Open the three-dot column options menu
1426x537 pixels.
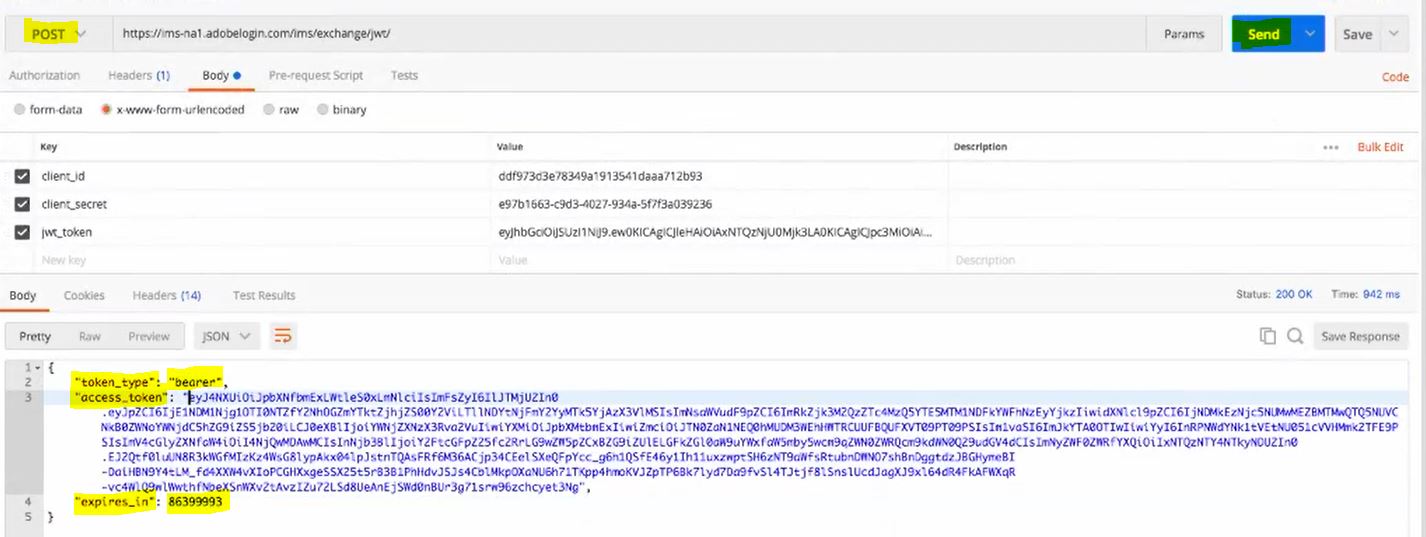[1330, 147]
